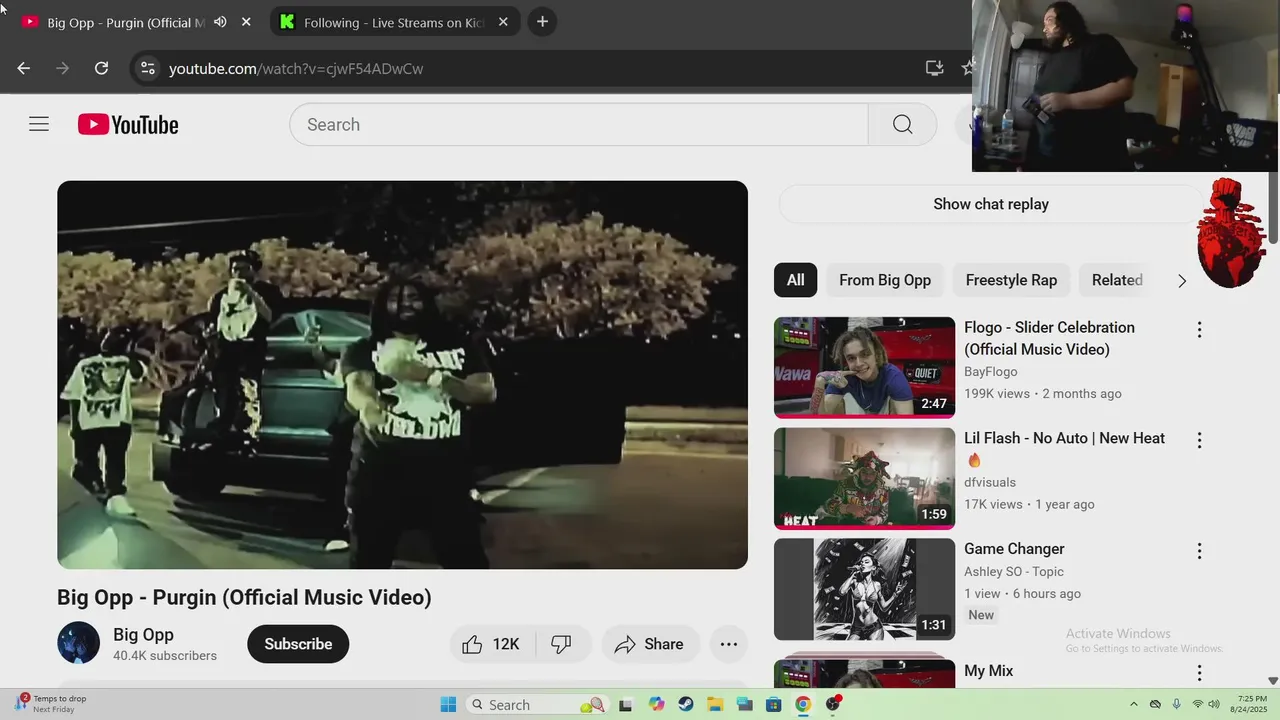Open the YouTube hamburger guide menu
Image resolution: width=1280 pixels, height=720 pixels.
[39, 124]
